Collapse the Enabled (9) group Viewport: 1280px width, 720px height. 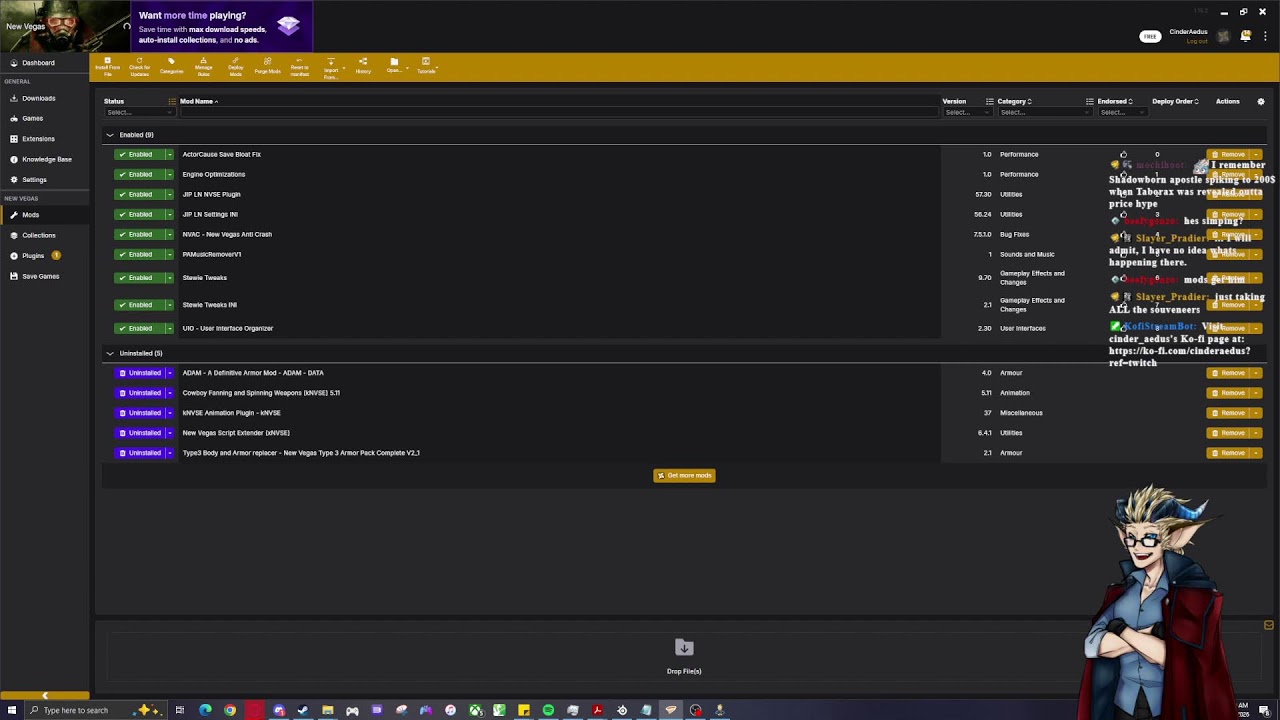110,135
